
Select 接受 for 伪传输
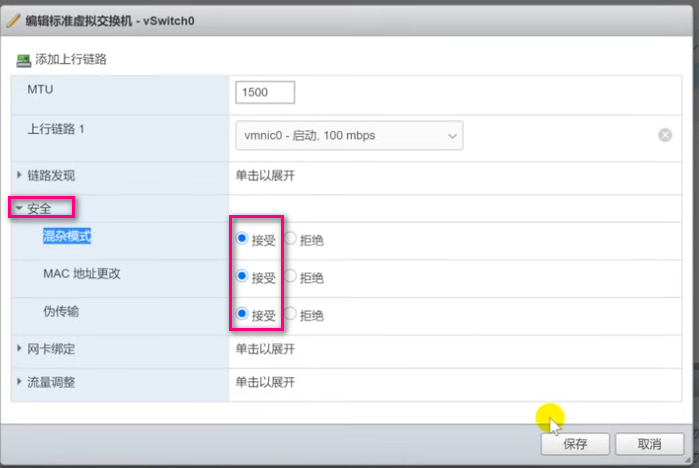(x=242, y=314)
